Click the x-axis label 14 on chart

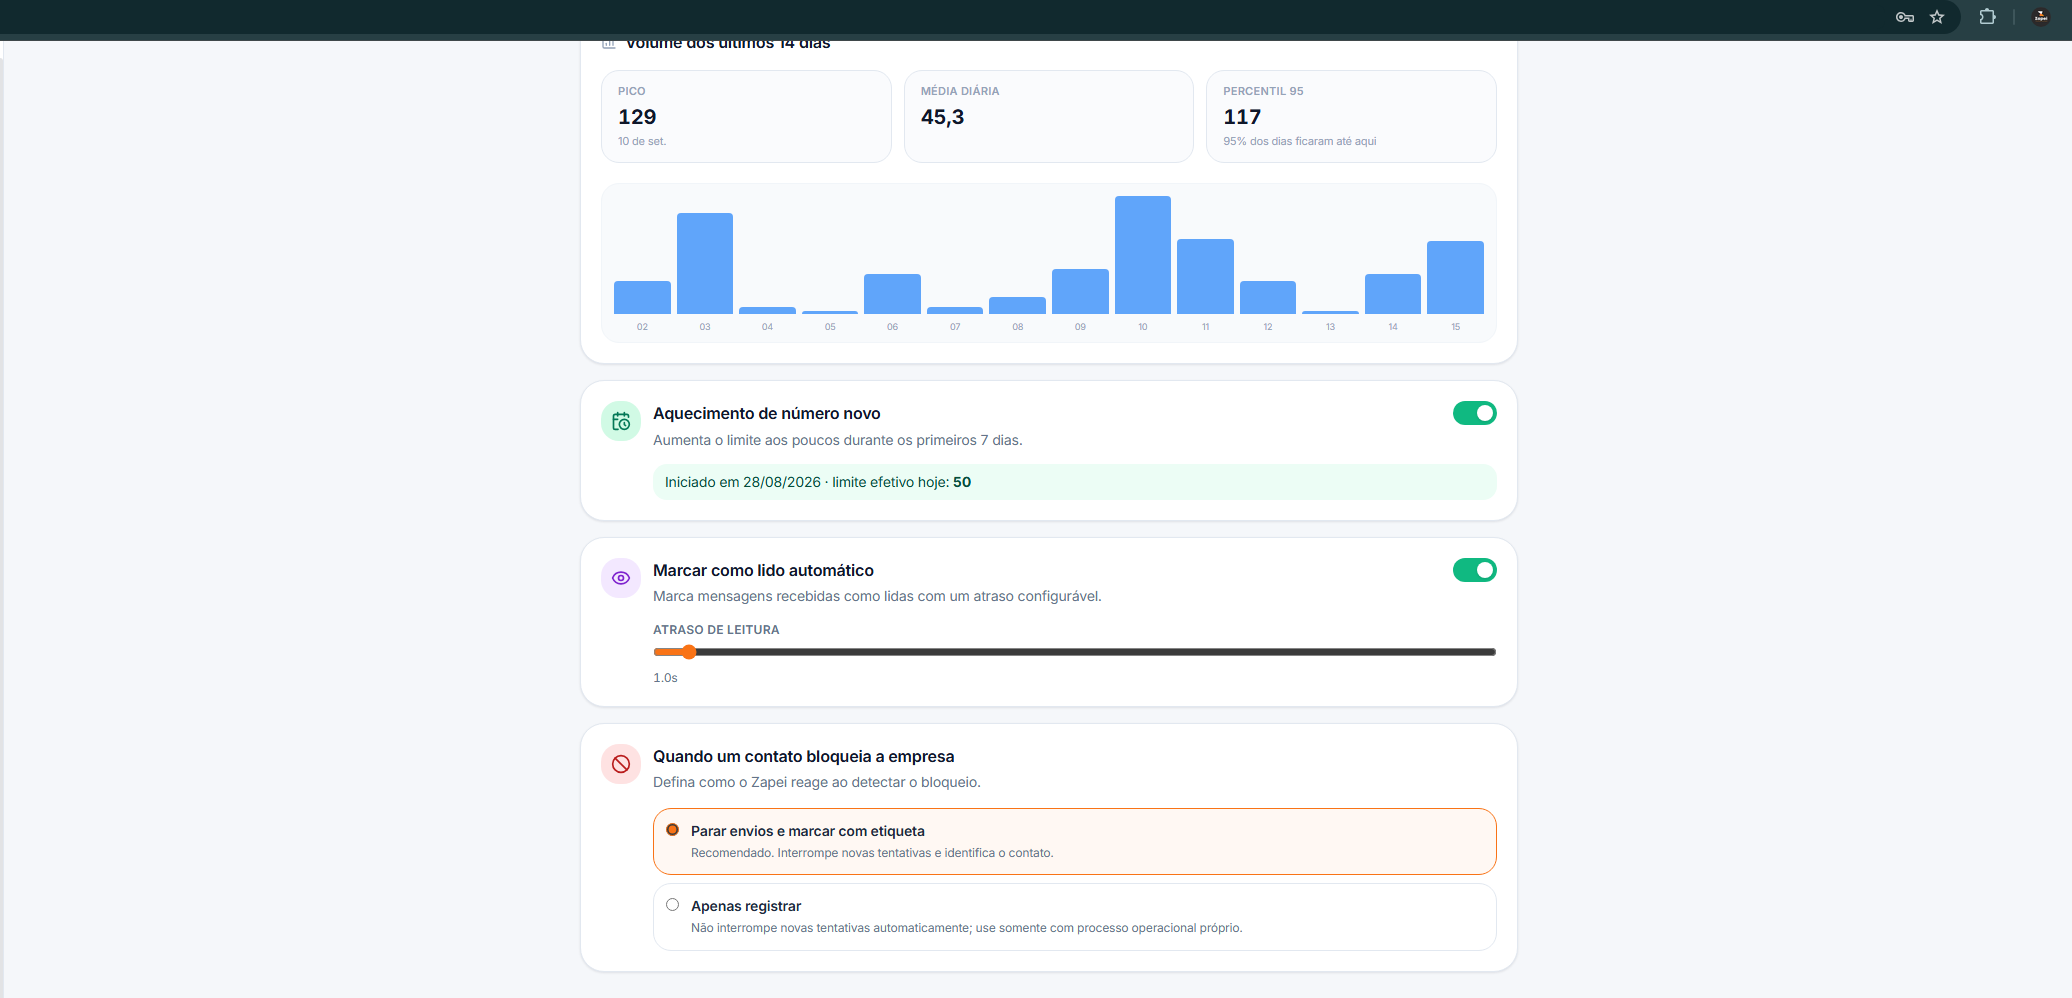click(1393, 327)
